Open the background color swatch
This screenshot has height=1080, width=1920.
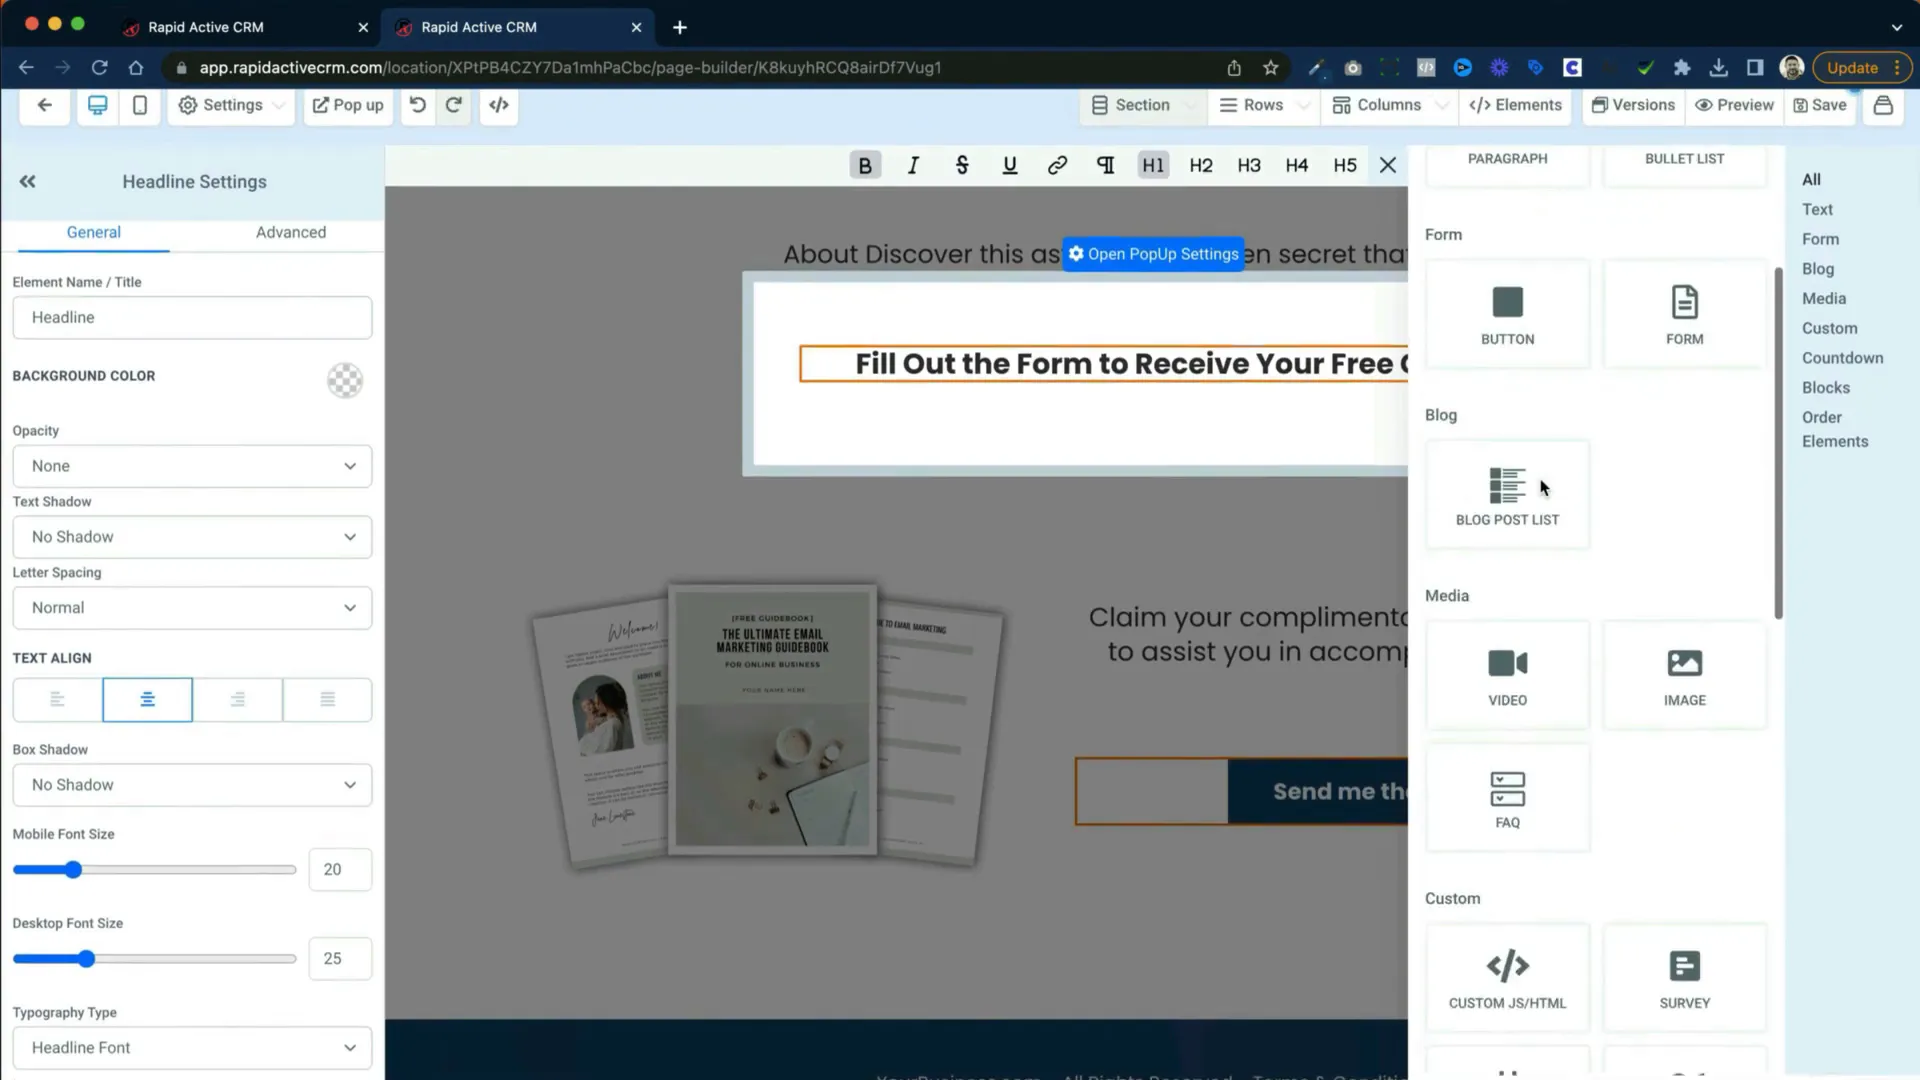[x=345, y=381]
